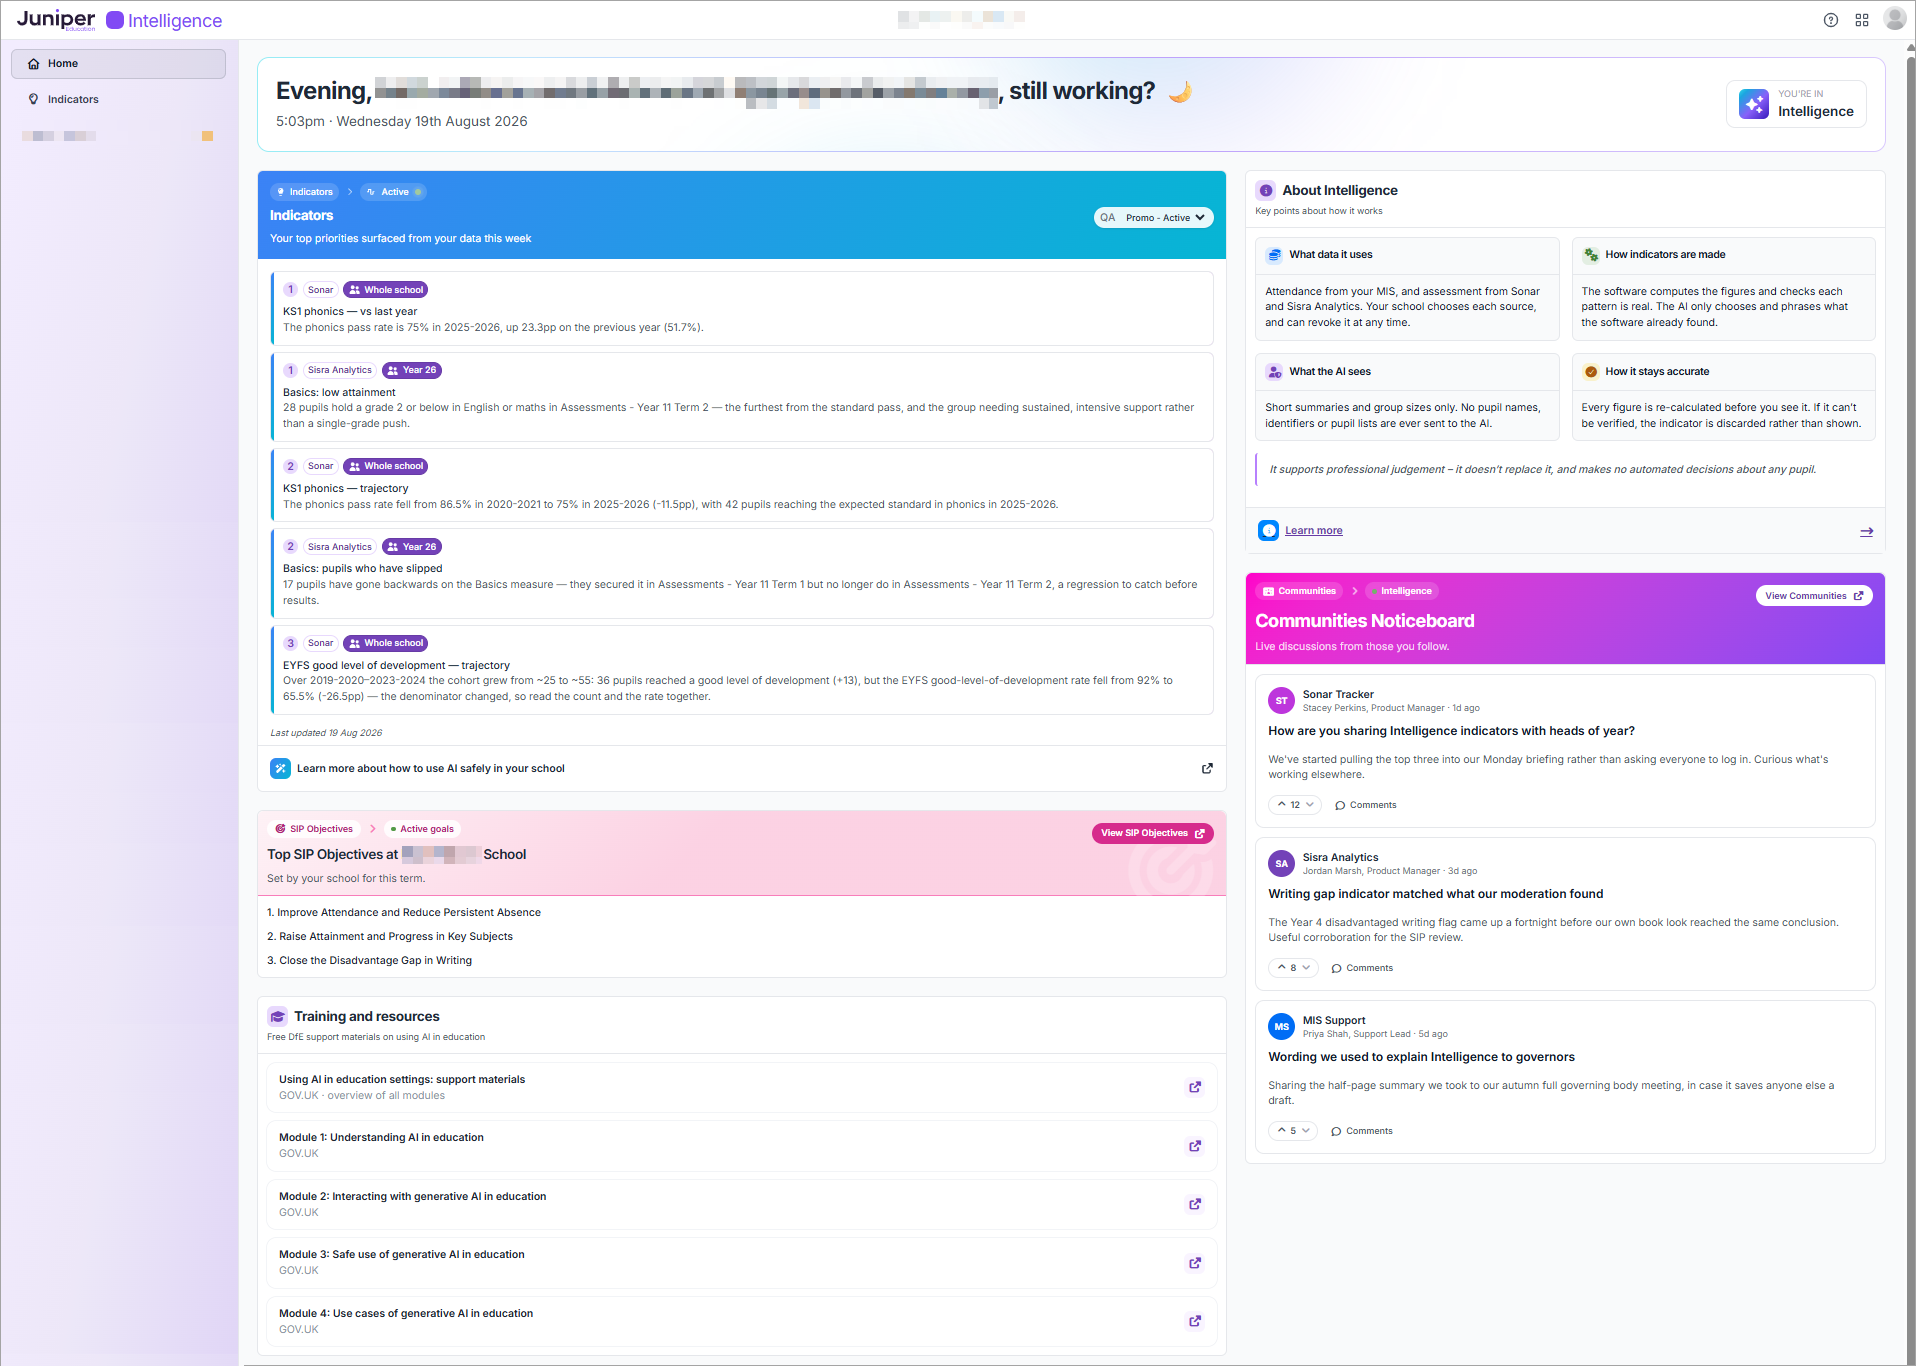Viewport: 1916px width, 1366px height.
Task: Click the What data it uses icon
Action: (1275, 255)
